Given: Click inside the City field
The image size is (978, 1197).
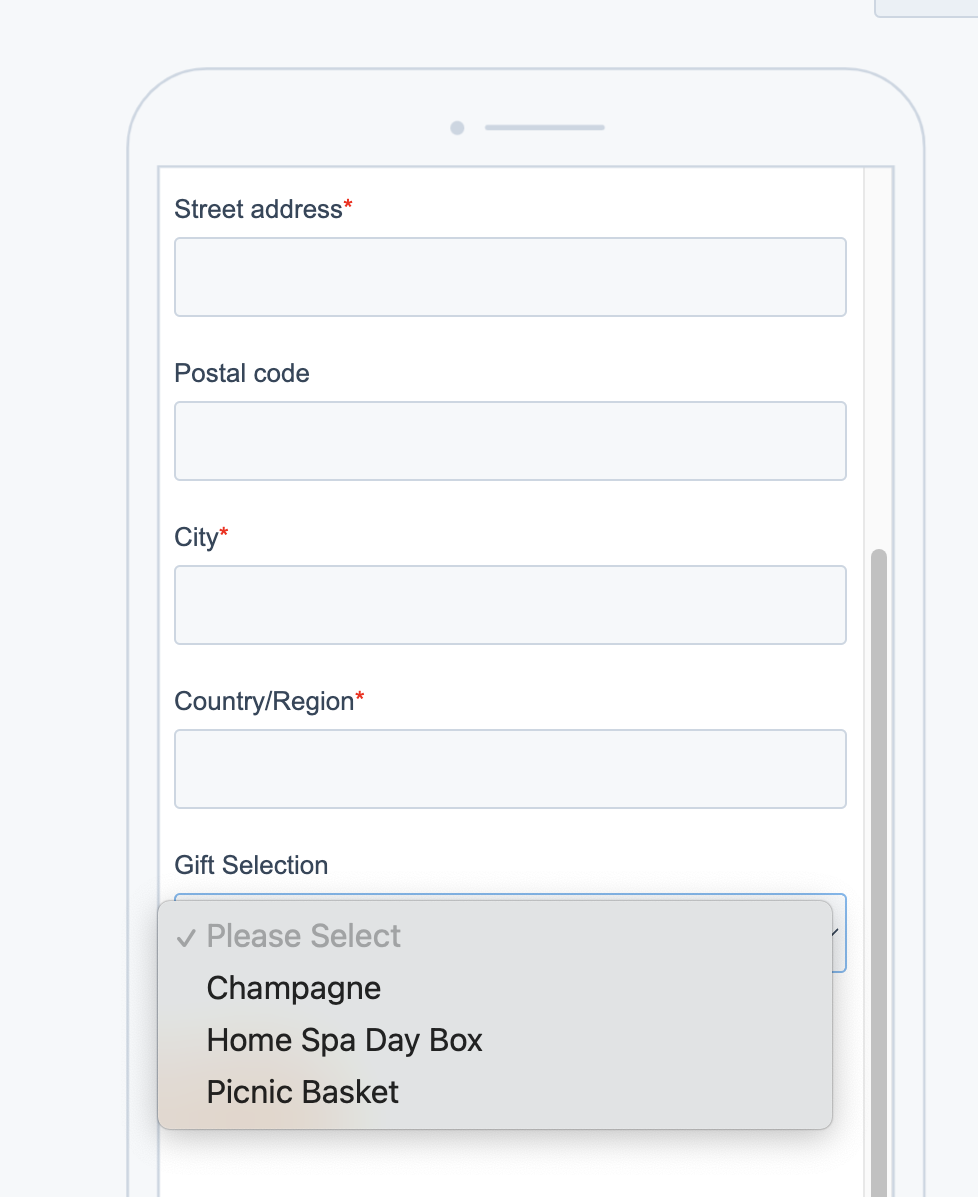Looking at the screenshot, I should 510,605.
